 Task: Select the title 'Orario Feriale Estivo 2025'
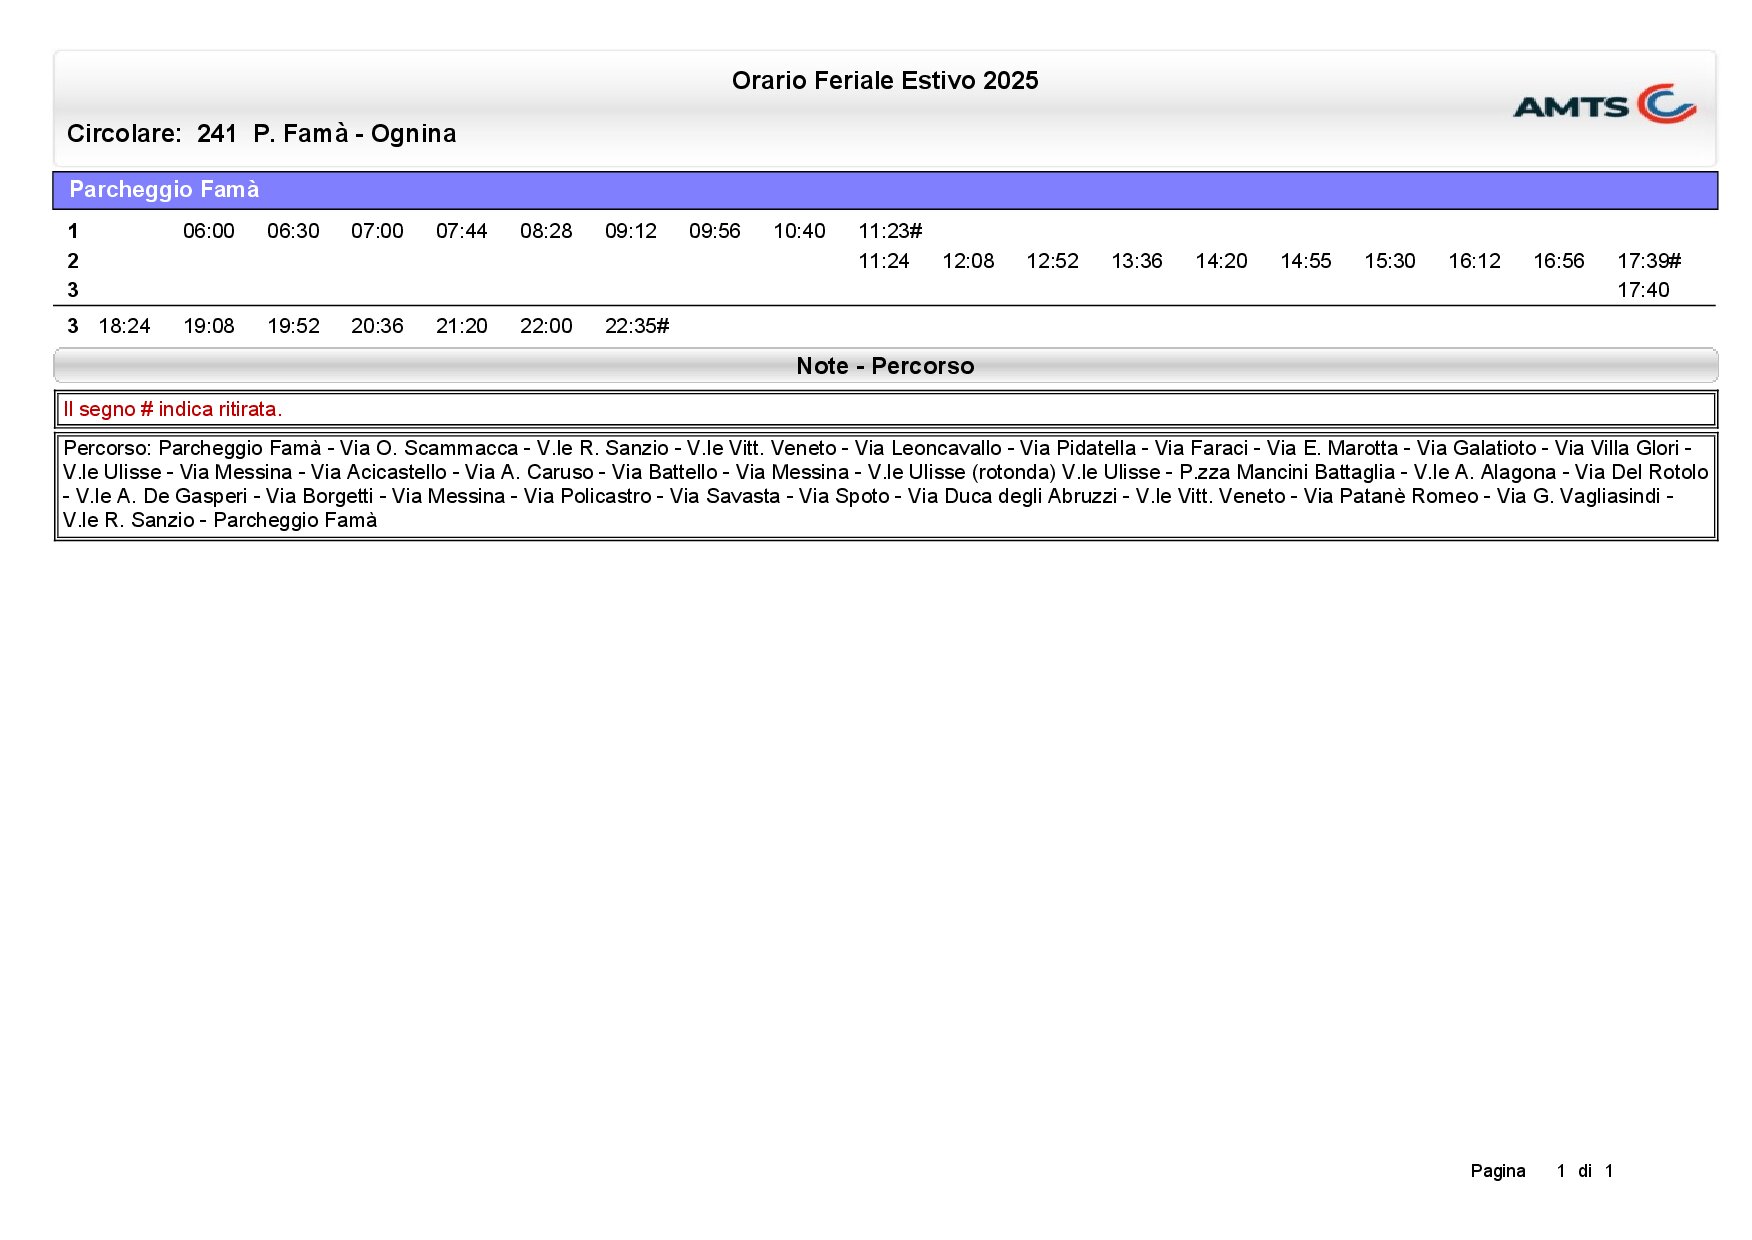pos(885,81)
